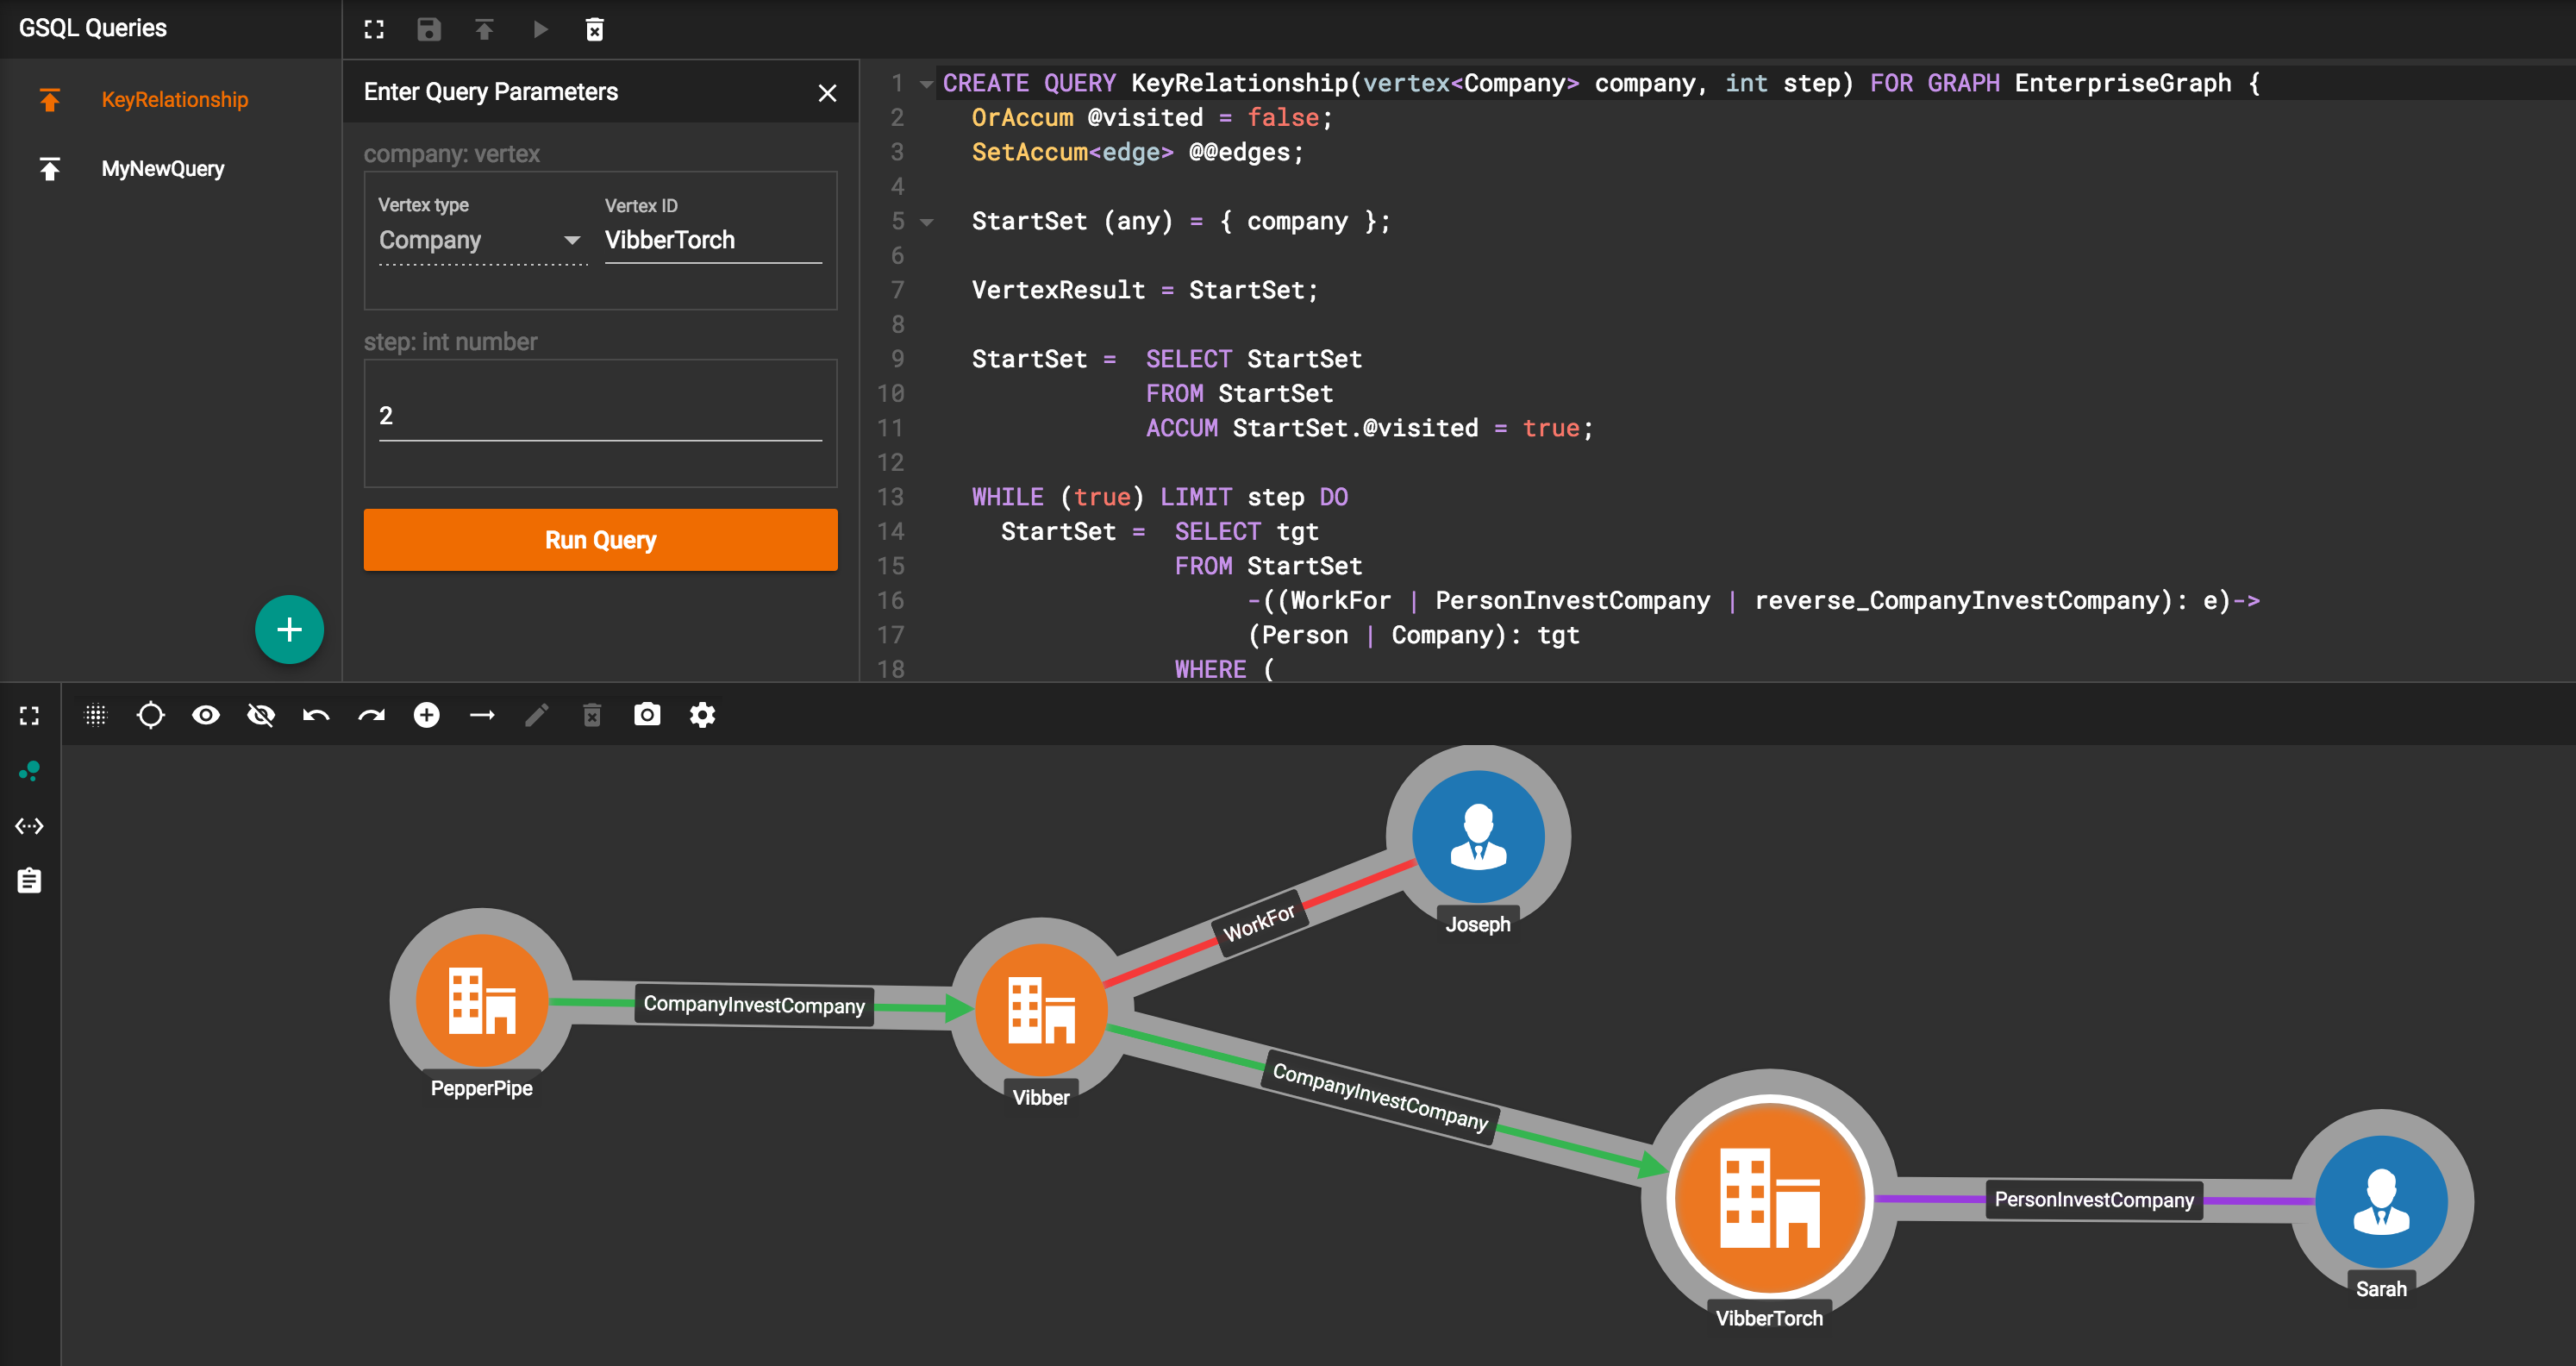Toggle the grid layout icon in graph toolbar
The width and height of the screenshot is (2576, 1366).
95,715
